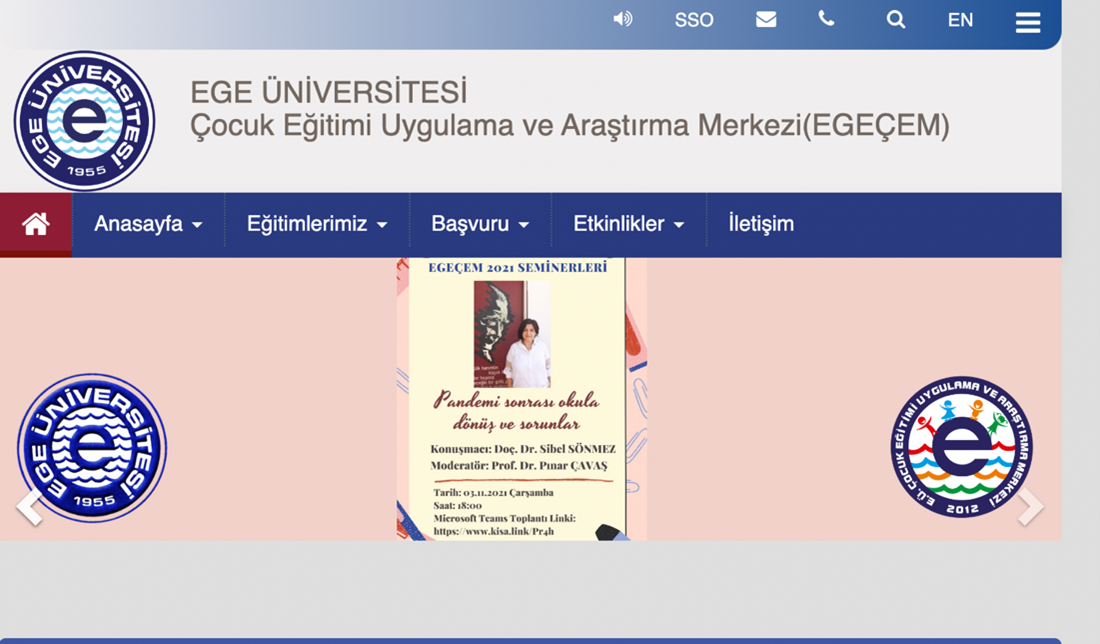1100x644 pixels.
Task: Open the hamburger menu icon
Action: (x=1028, y=22)
